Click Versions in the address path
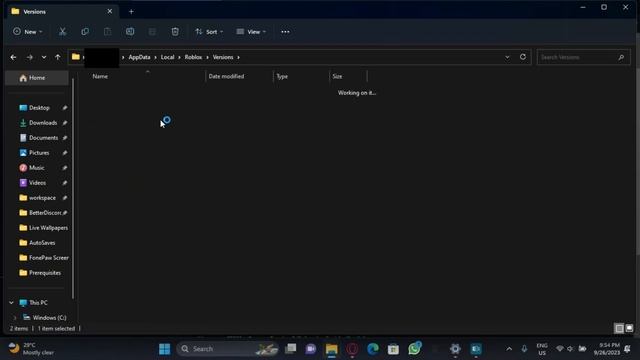Viewport: 640px width, 360px height. click(223, 57)
